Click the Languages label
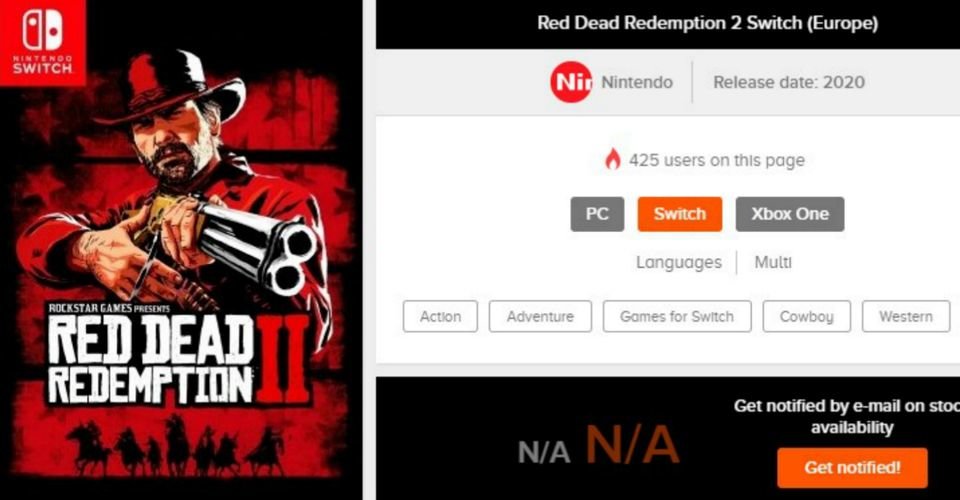 (x=679, y=263)
